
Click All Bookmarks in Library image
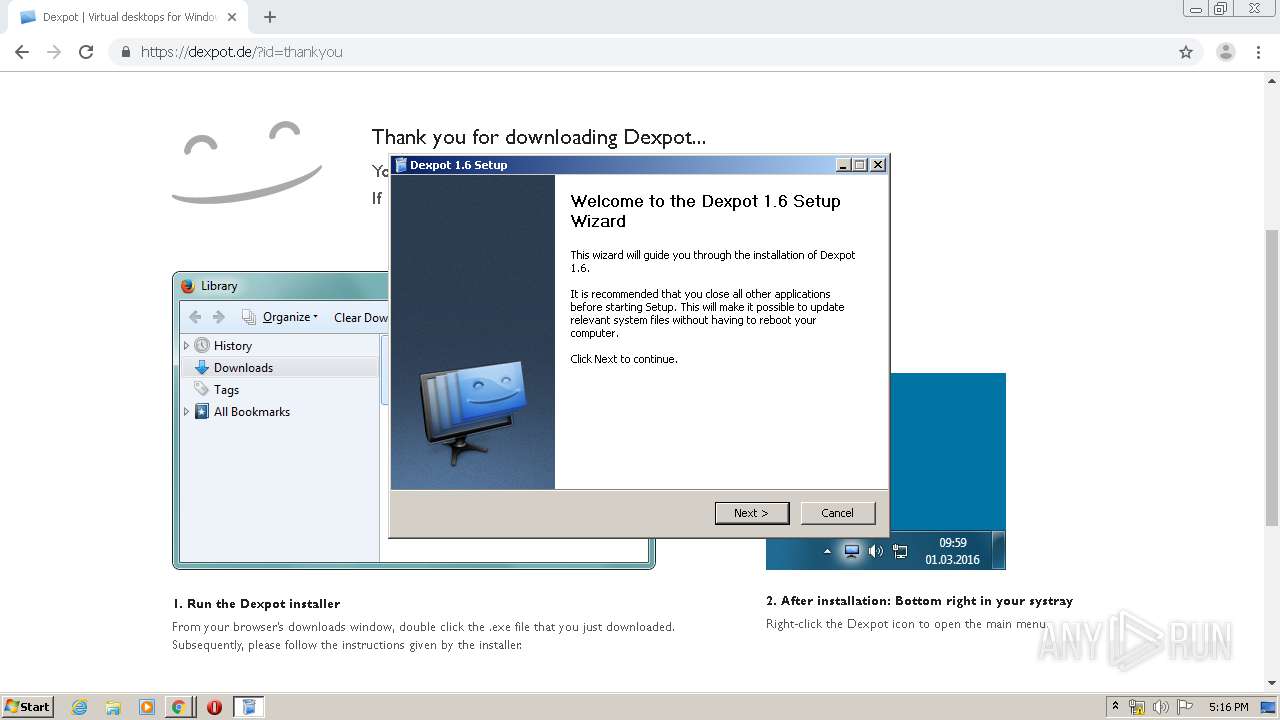(251, 412)
